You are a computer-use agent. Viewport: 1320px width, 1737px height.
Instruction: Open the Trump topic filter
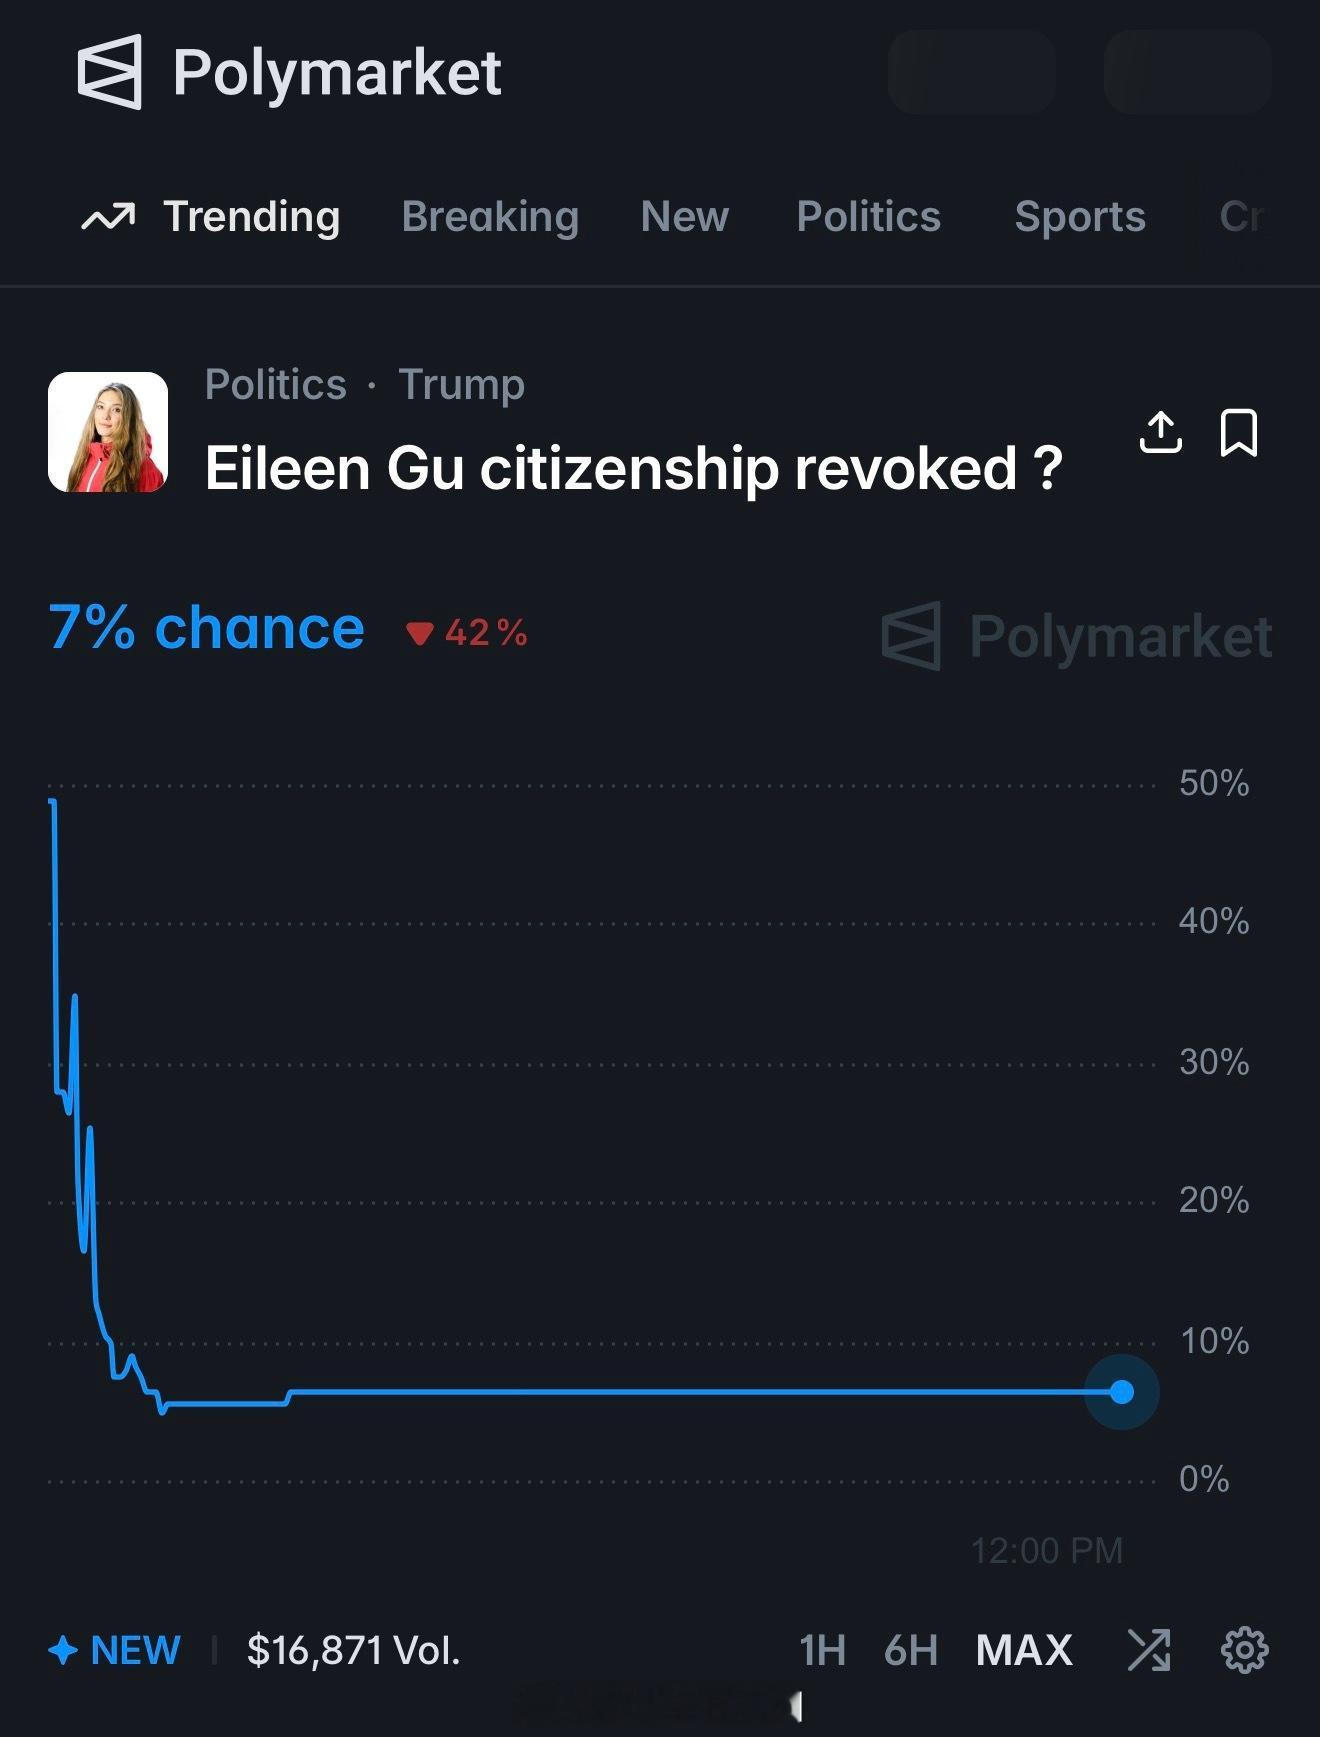pyautogui.click(x=460, y=384)
